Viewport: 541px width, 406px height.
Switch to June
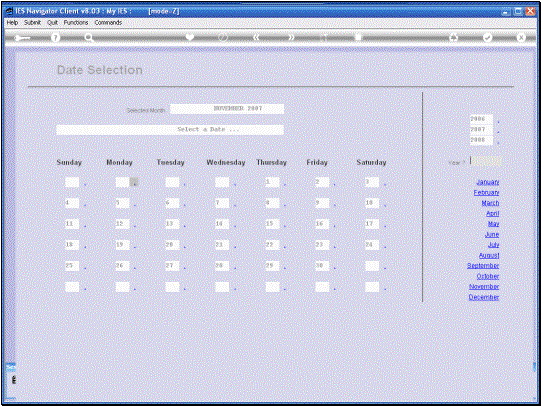coord(492,234)
